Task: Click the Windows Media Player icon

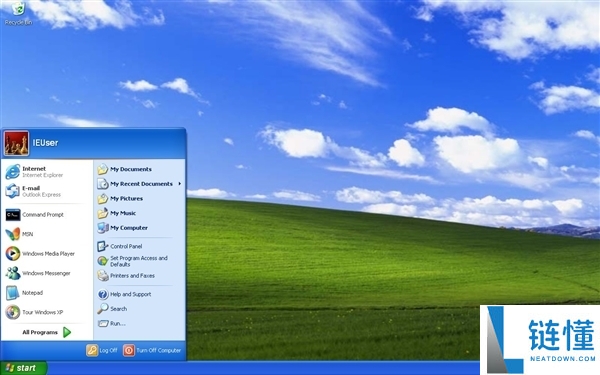Action: pos(13,253)
